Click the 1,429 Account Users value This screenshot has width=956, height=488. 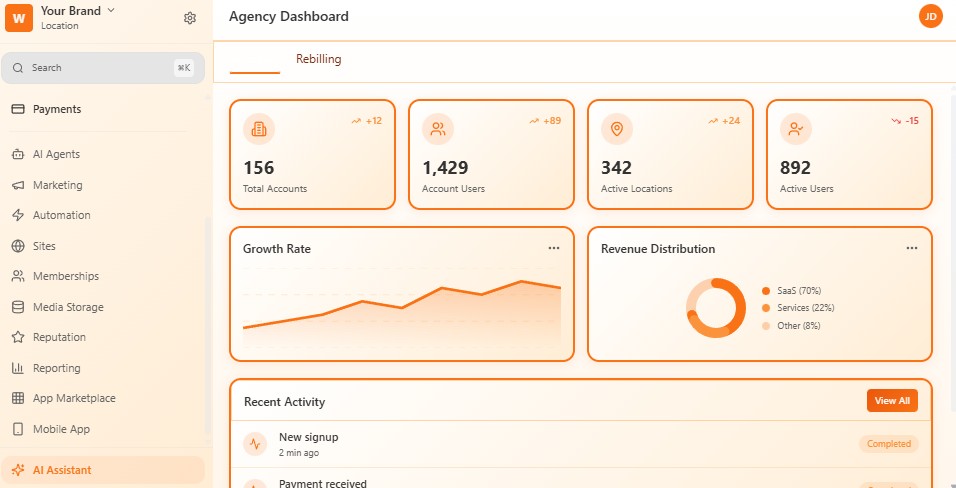445,168
